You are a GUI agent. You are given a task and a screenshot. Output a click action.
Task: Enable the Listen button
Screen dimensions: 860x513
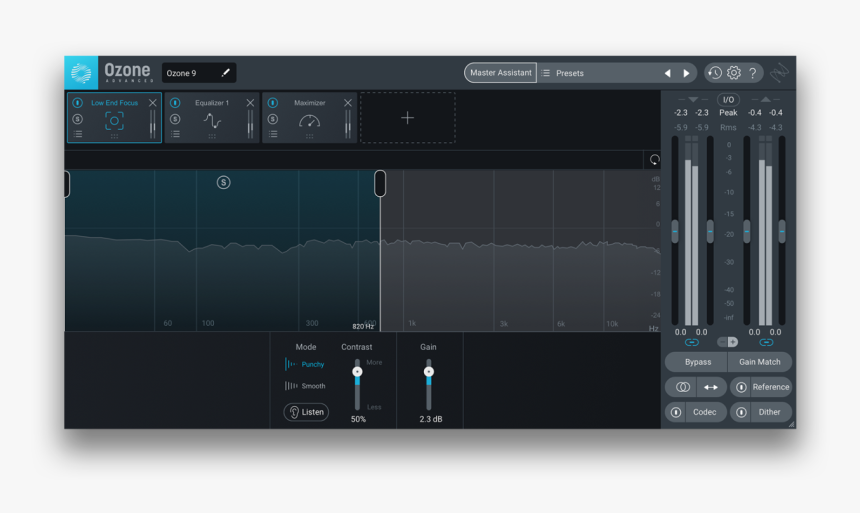point(306,412)
